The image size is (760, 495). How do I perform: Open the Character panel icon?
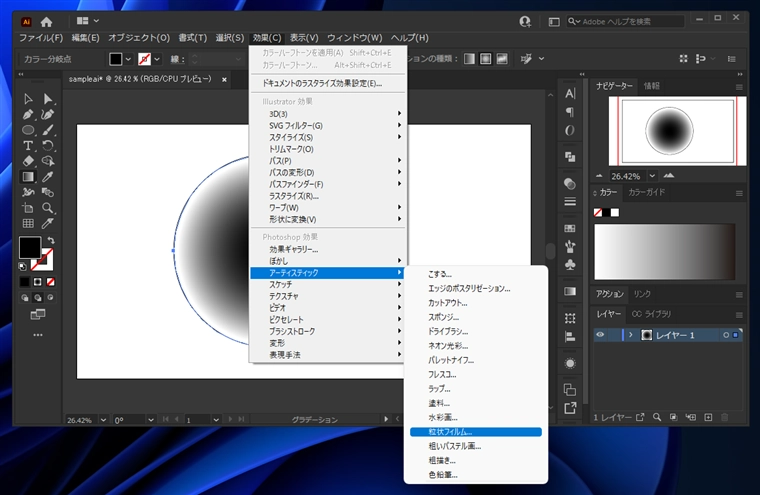(x=570, y=94)
